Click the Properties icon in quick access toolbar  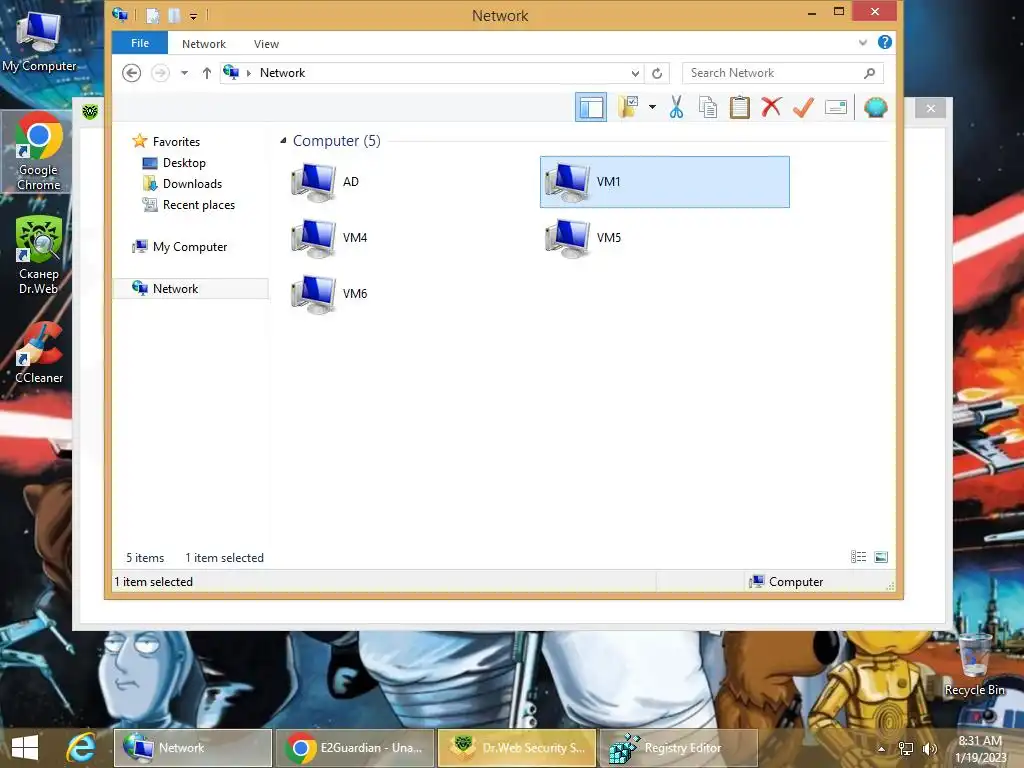(x=153, y=15)
